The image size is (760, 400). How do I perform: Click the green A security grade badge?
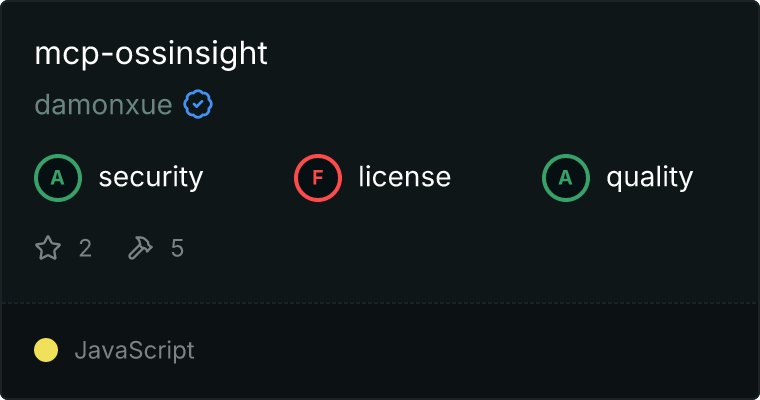point(58,178)
